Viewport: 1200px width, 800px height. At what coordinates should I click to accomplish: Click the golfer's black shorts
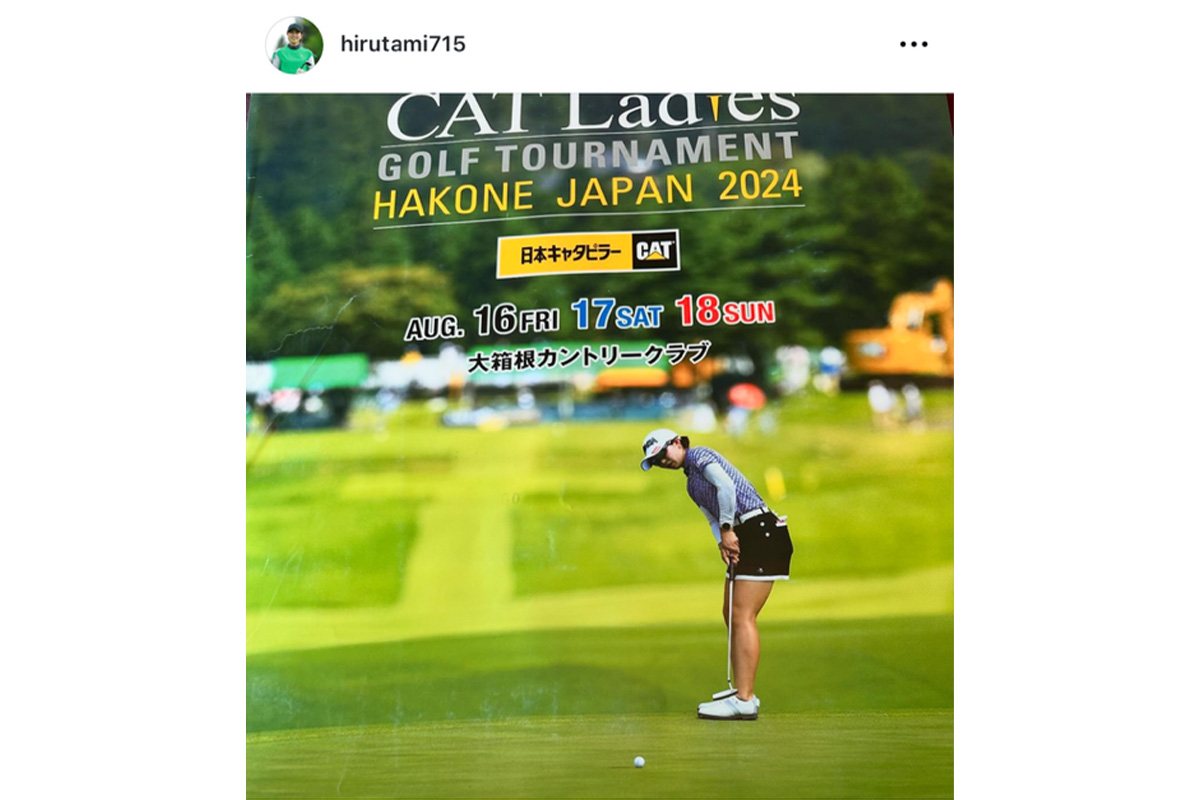coord(763,545)
